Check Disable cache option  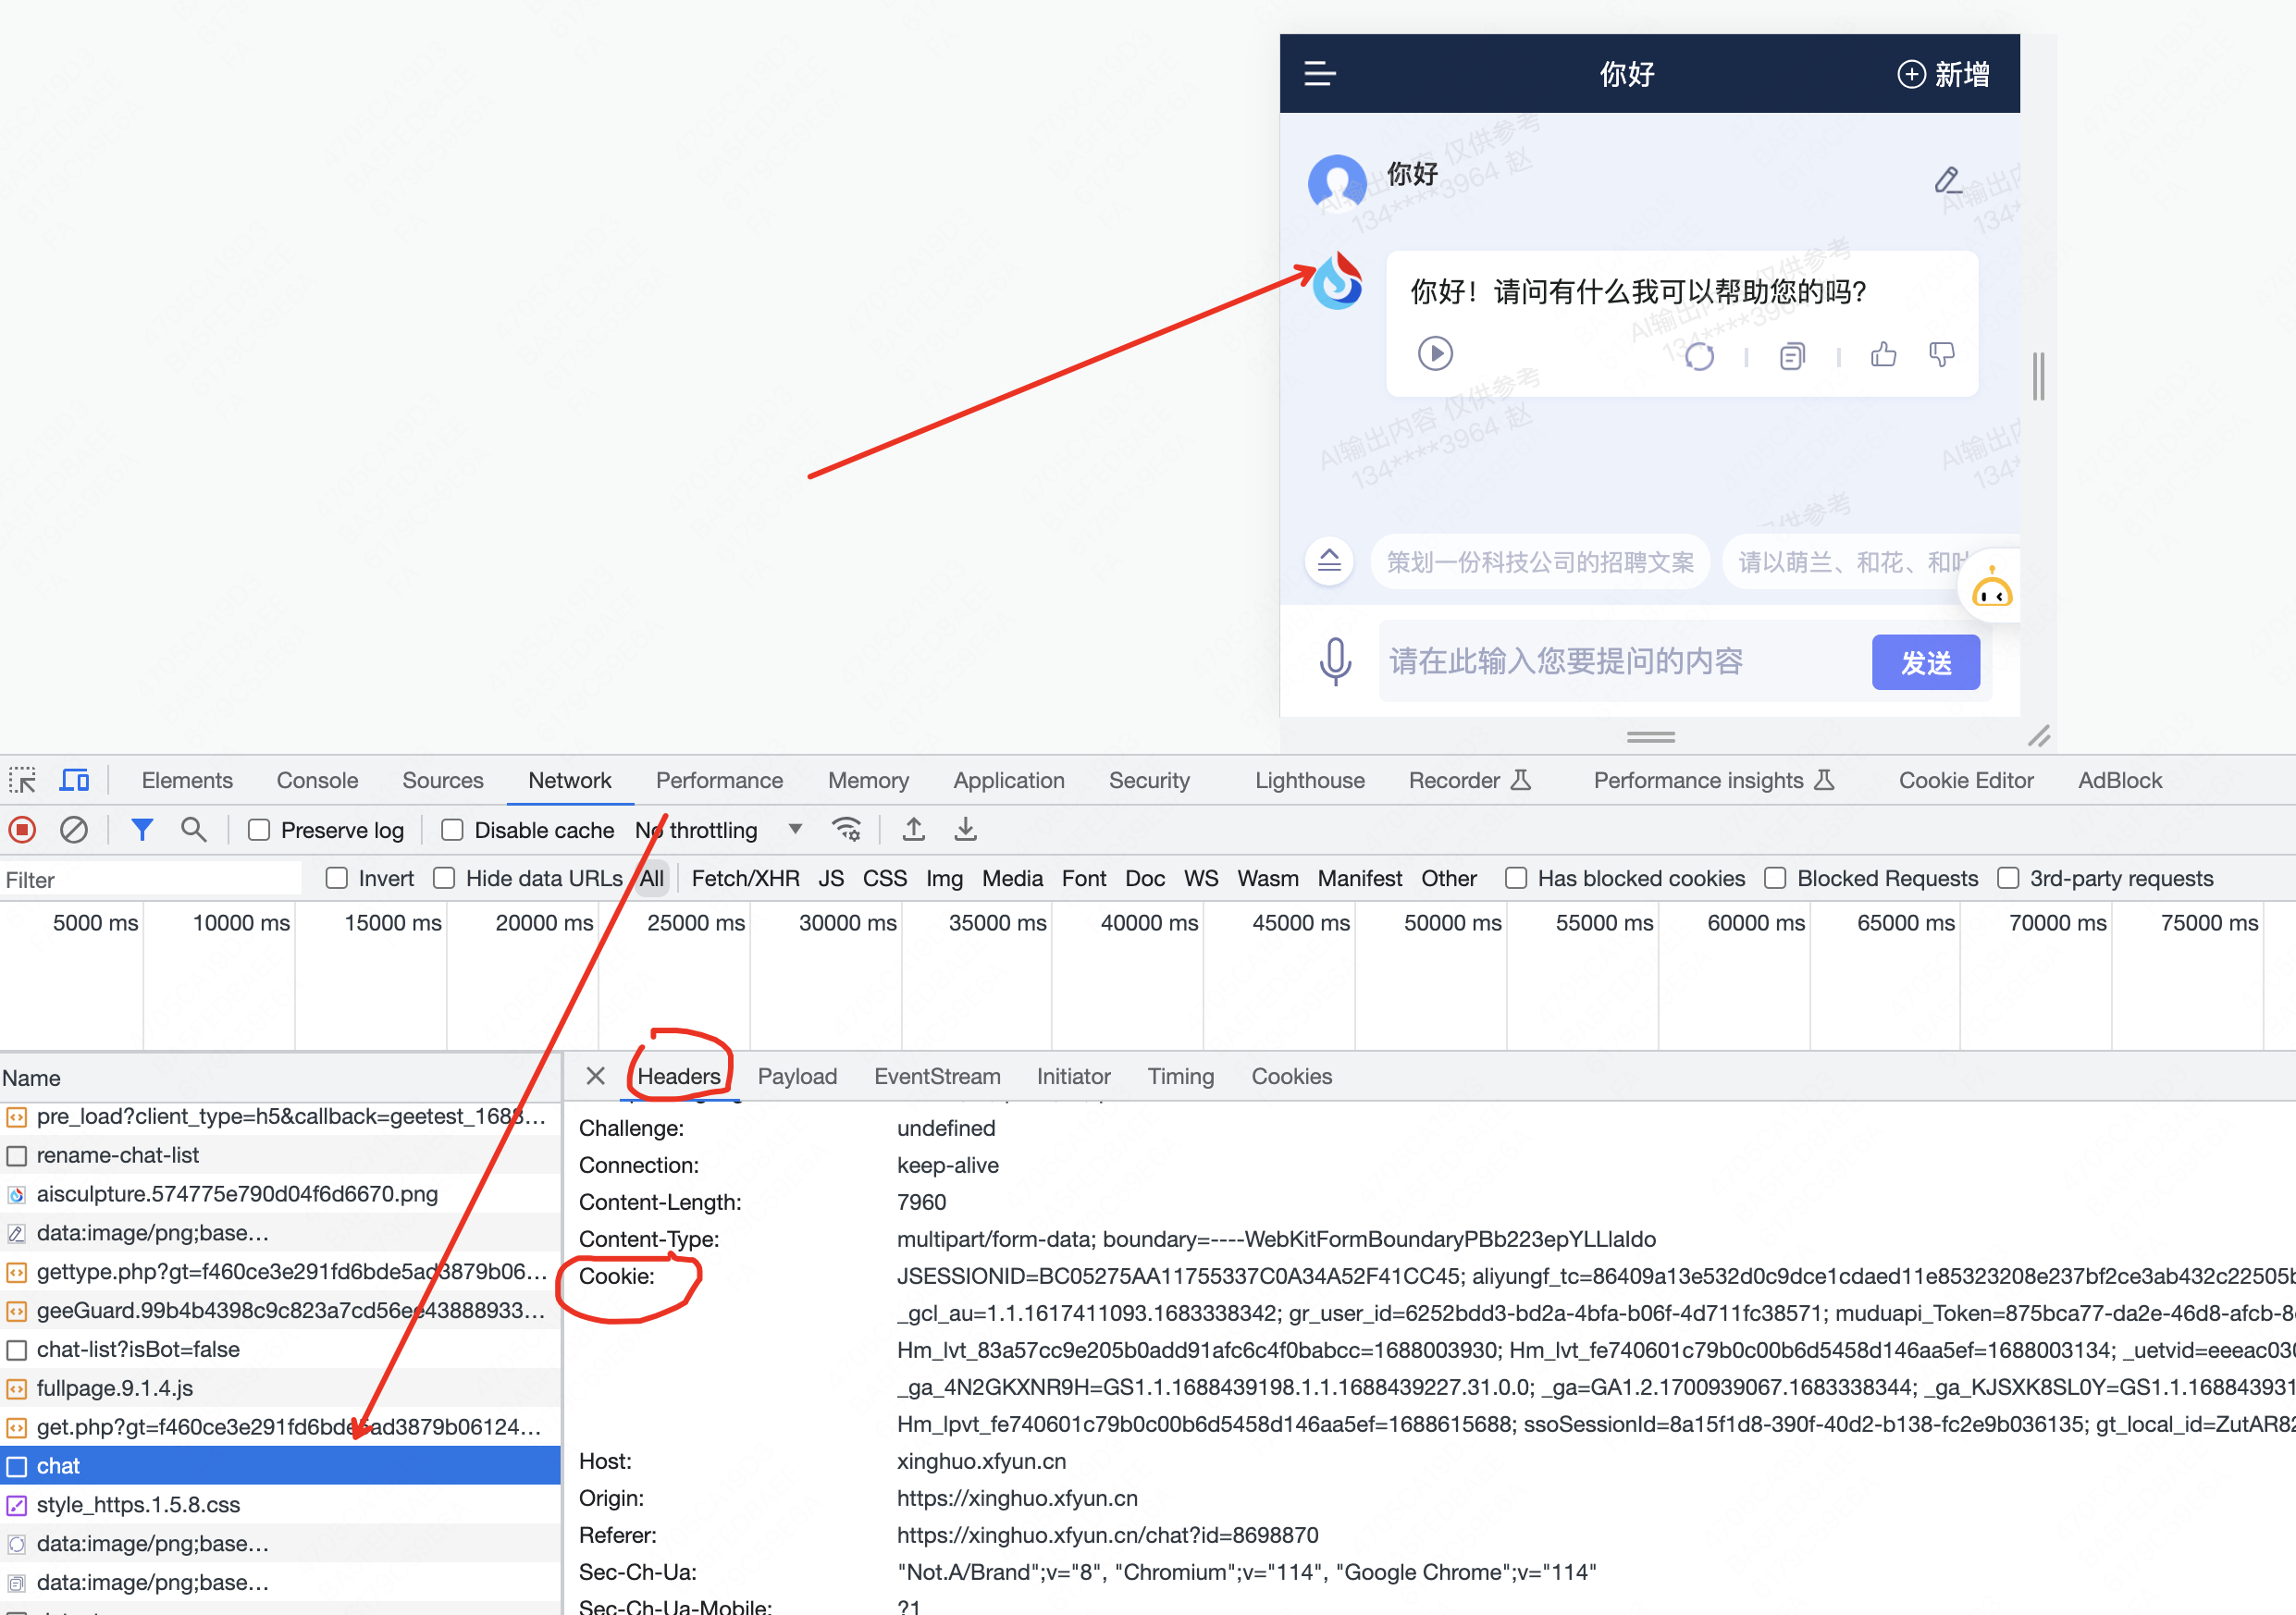(x=452, y=830)
